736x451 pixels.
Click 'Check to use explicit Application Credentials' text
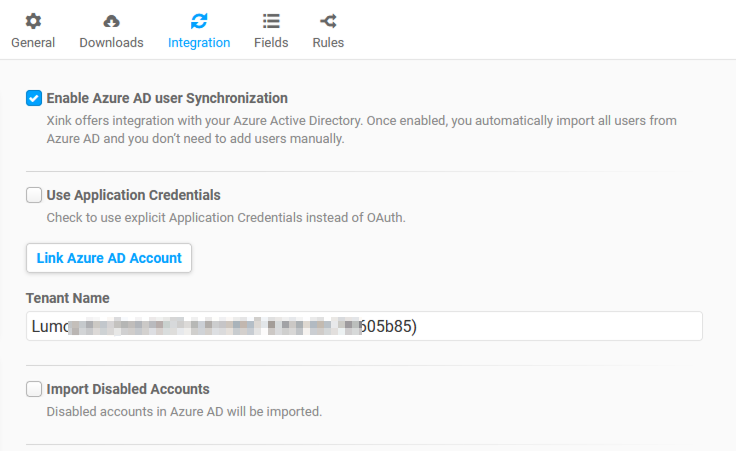(x=226, y=218)
